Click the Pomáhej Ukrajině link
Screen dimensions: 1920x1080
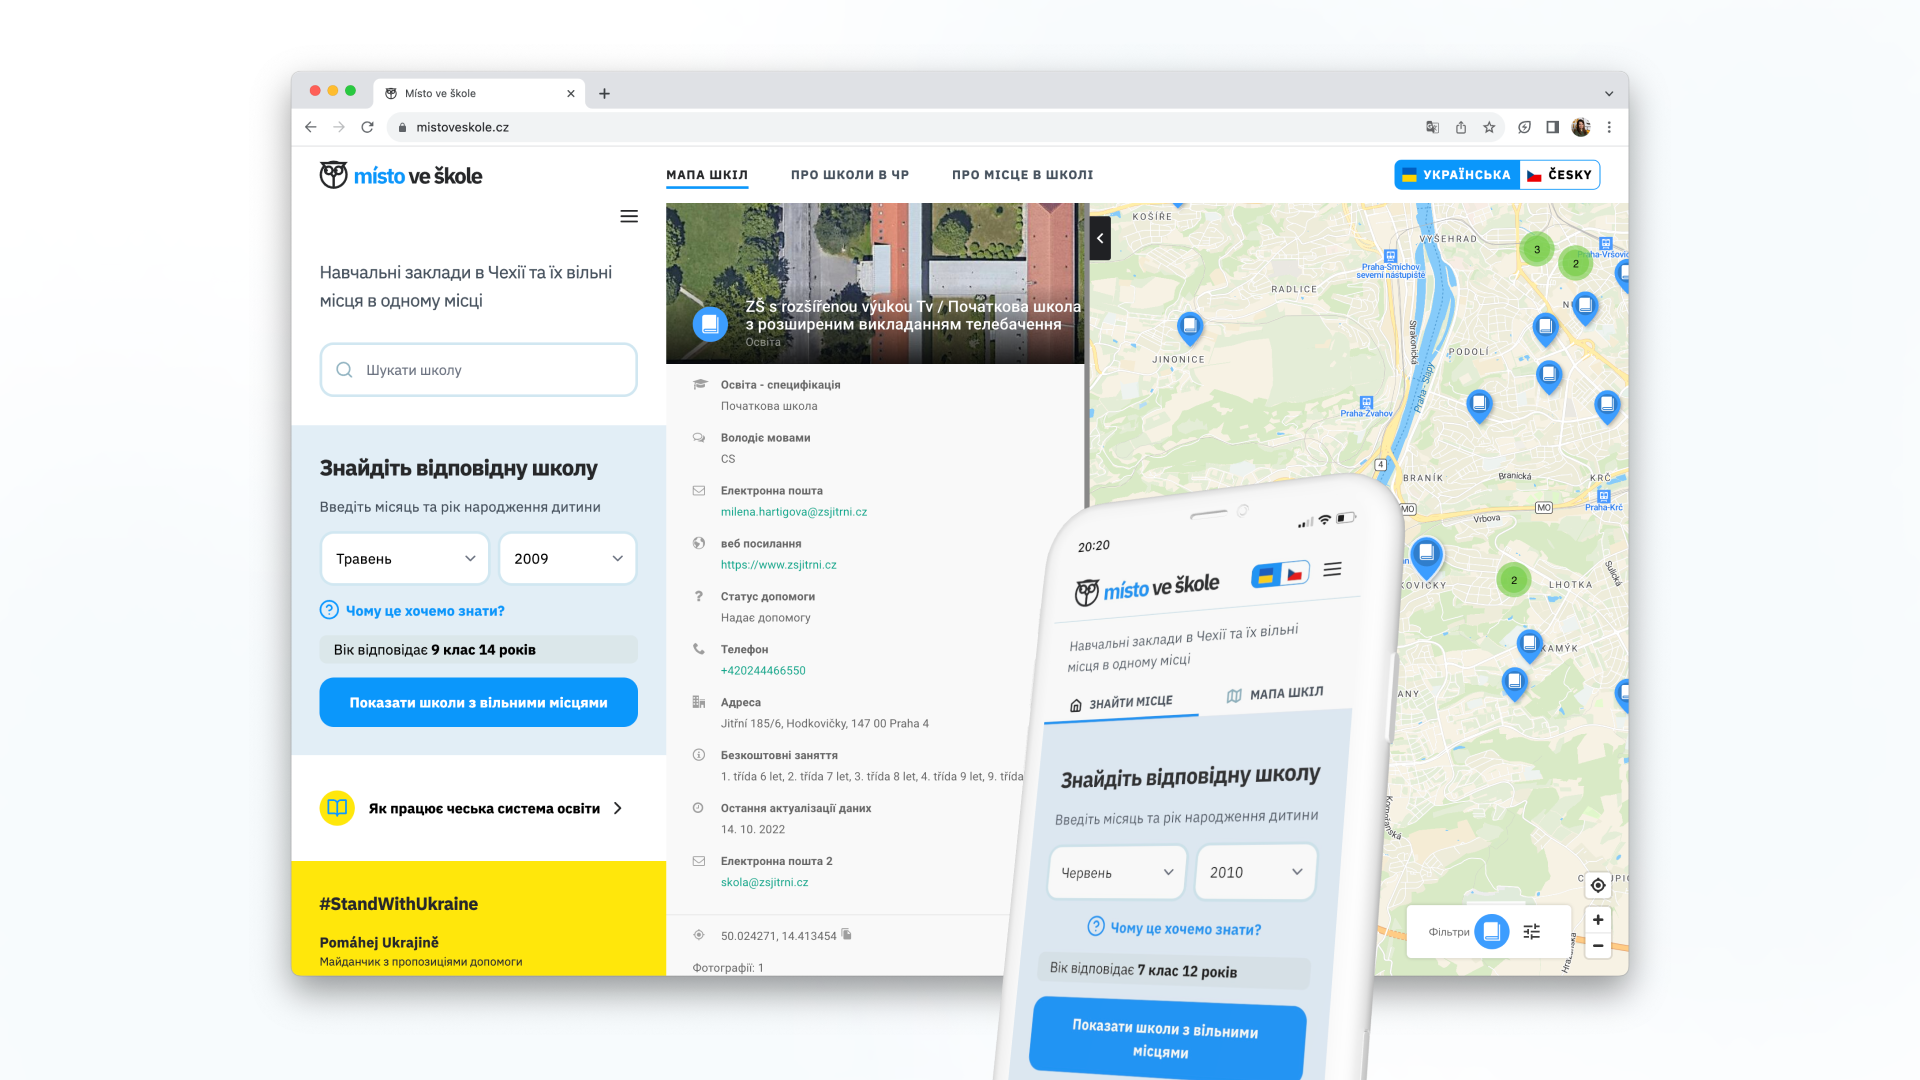[x=379, y=942]
